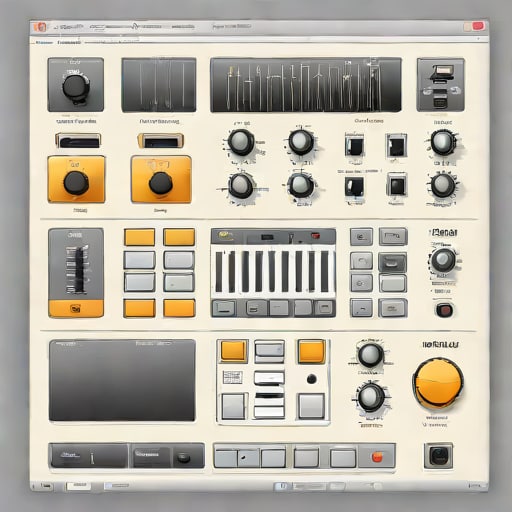512x512 pixels.
Task: Toggle the lower-left black square switch
Action: (x=354, y=187)
